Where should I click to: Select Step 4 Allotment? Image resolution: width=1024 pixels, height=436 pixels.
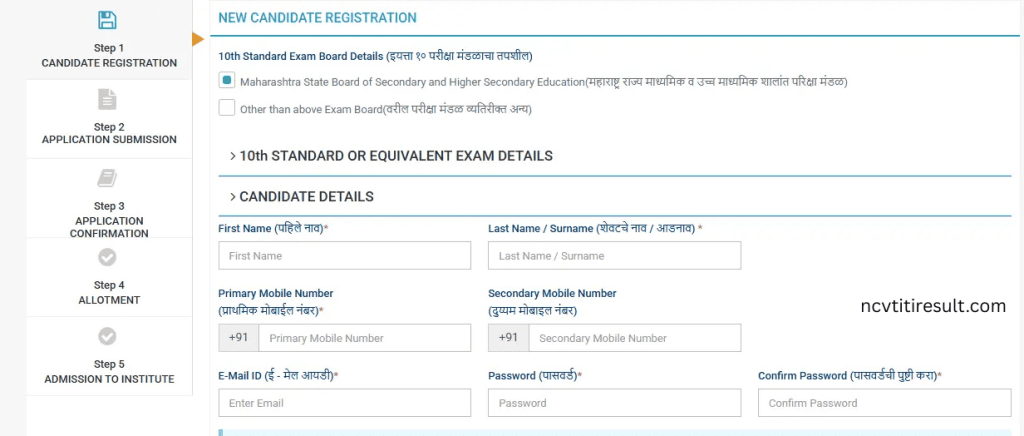click(x=108, y=292)
